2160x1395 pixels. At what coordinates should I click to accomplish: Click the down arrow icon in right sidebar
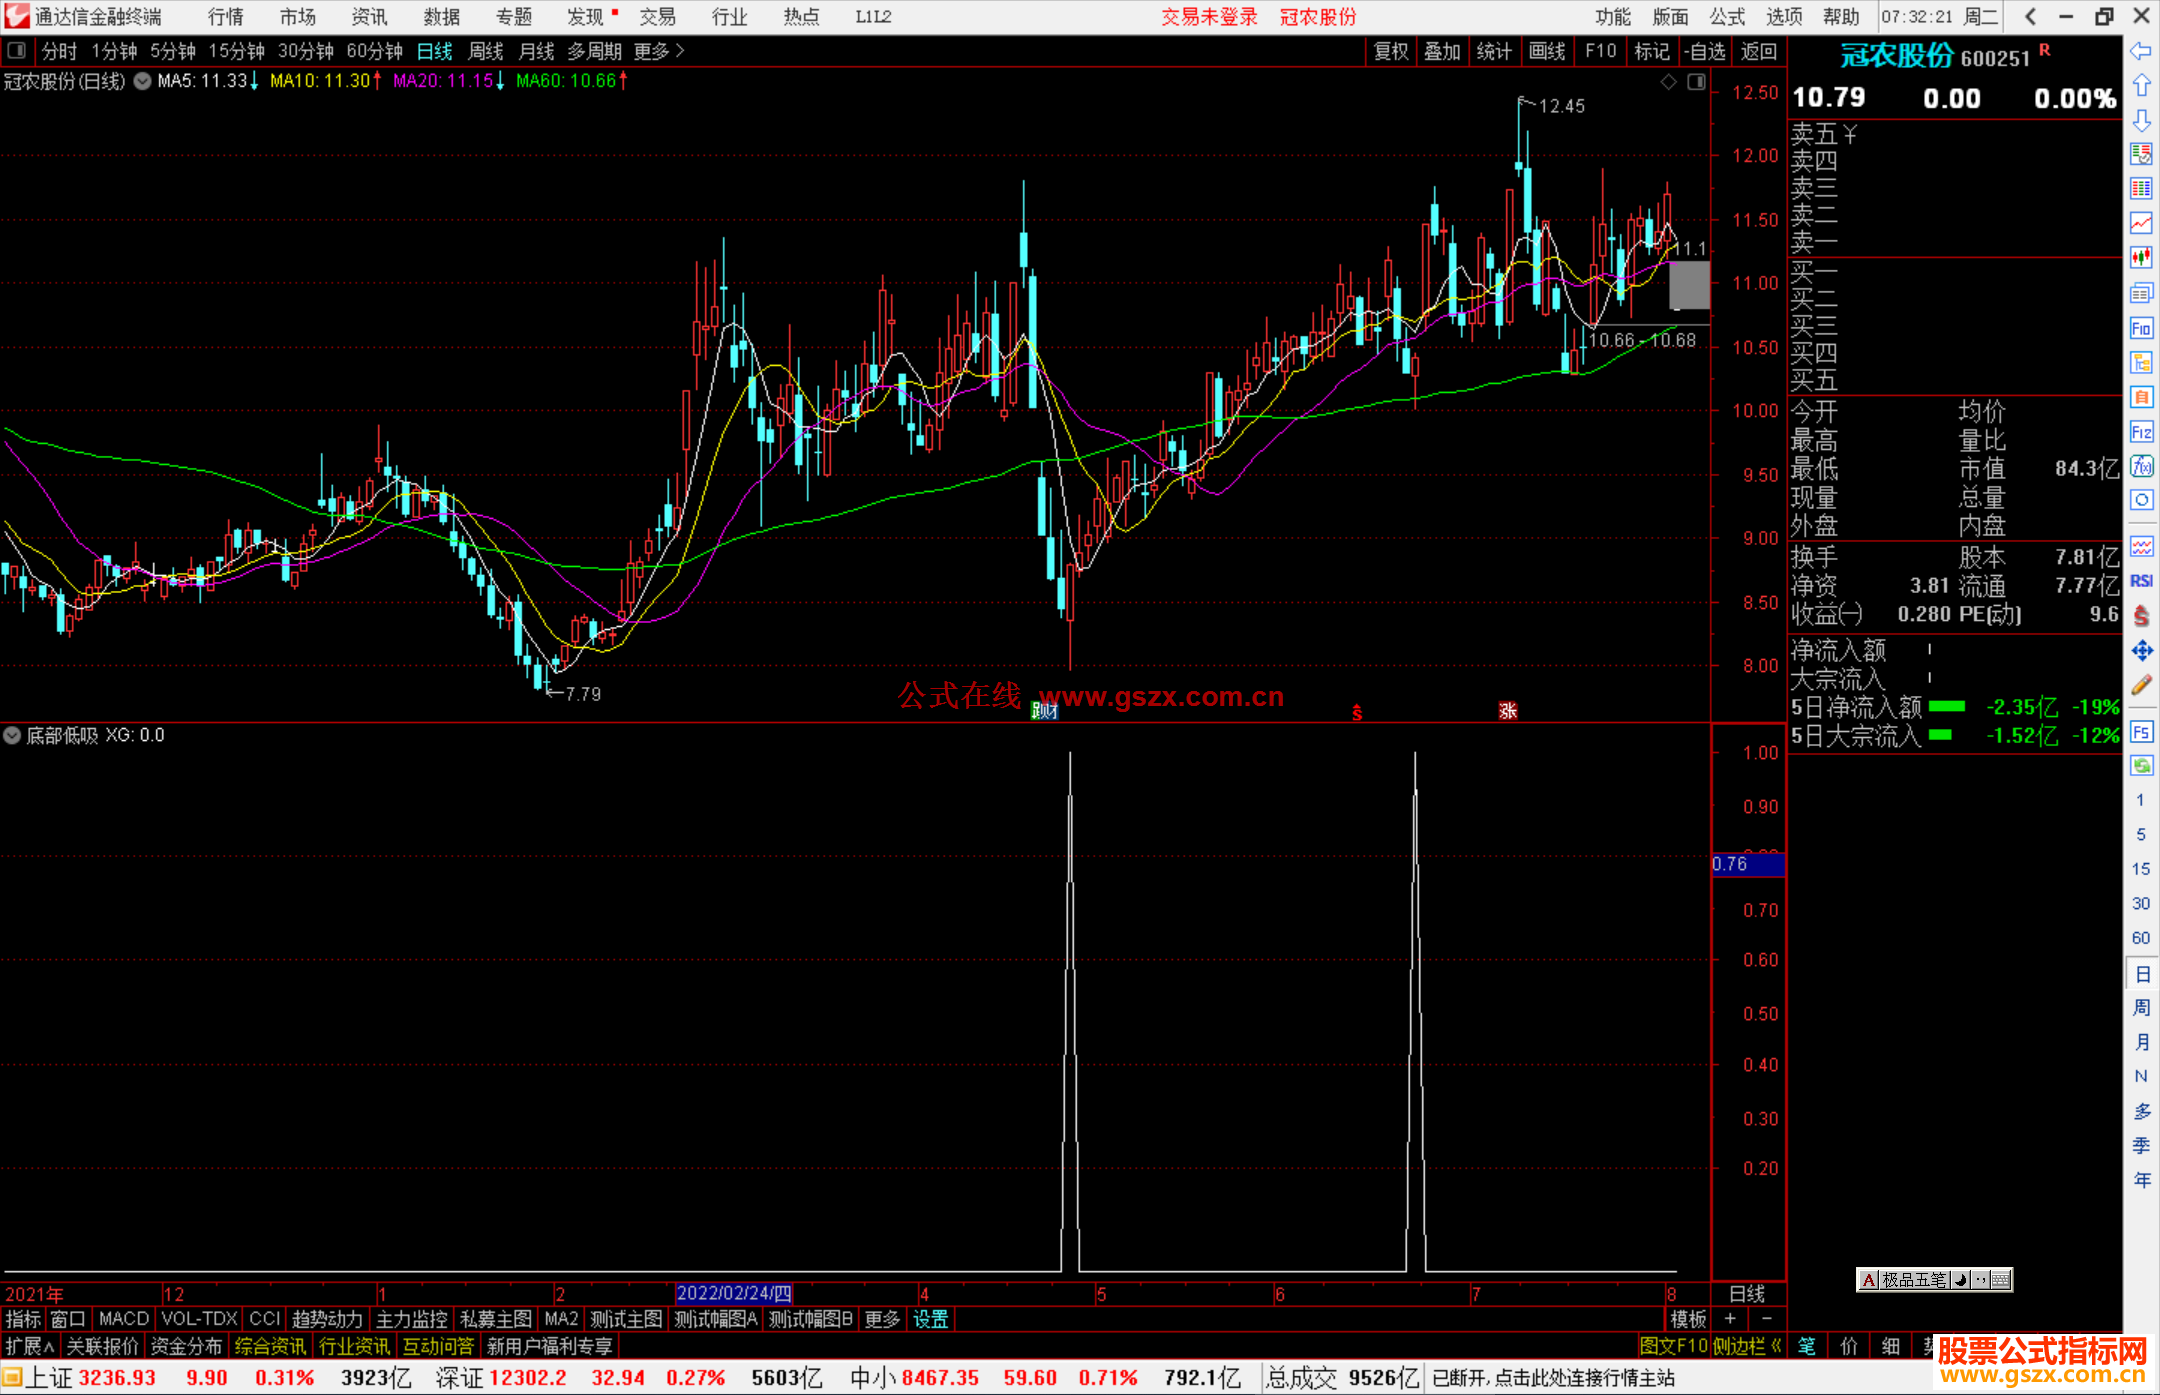(2141, 120)
